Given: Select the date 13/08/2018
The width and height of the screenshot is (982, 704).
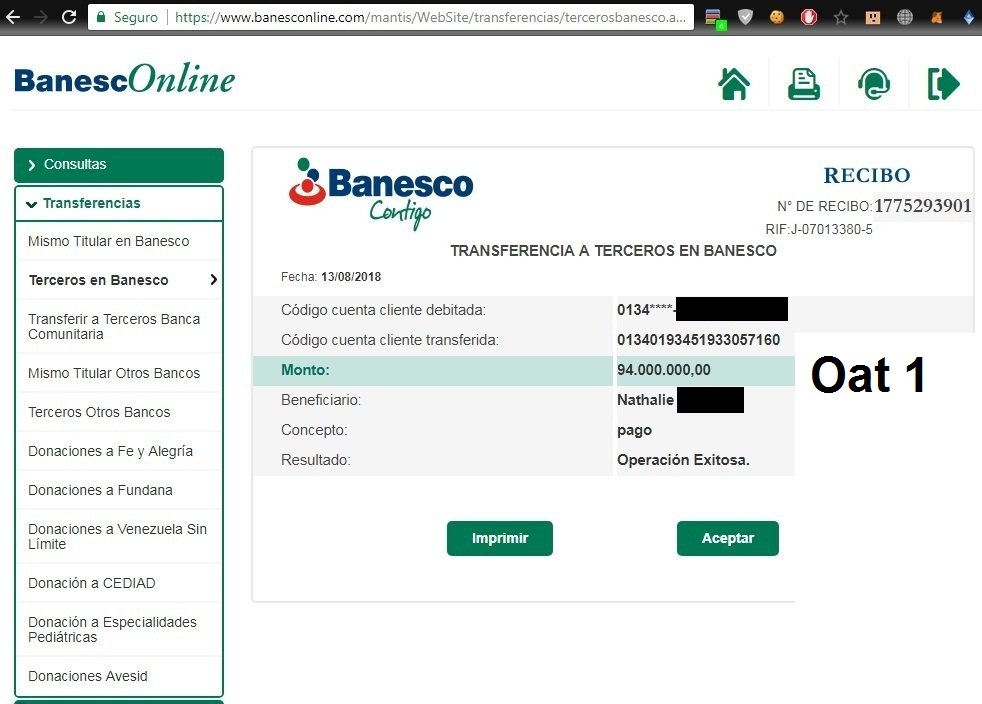Looking at the screenshot, I should pos(351,277).
